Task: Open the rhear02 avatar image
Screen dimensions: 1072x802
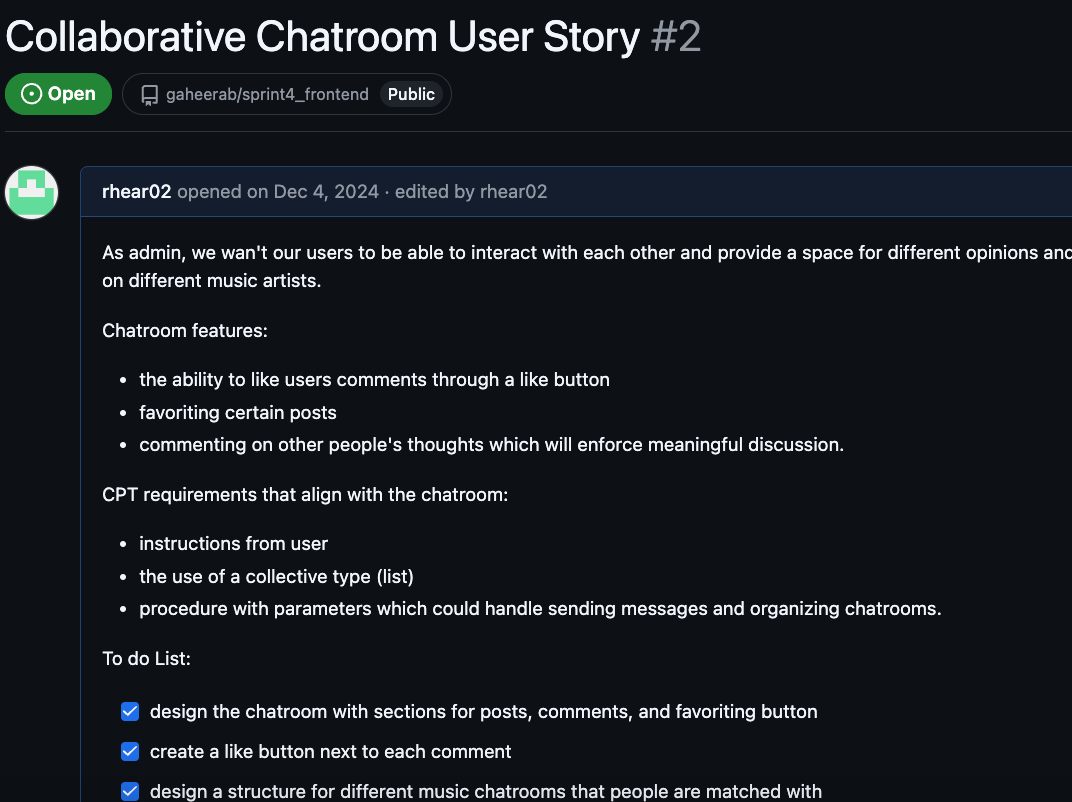Action: tap(31, 193)
